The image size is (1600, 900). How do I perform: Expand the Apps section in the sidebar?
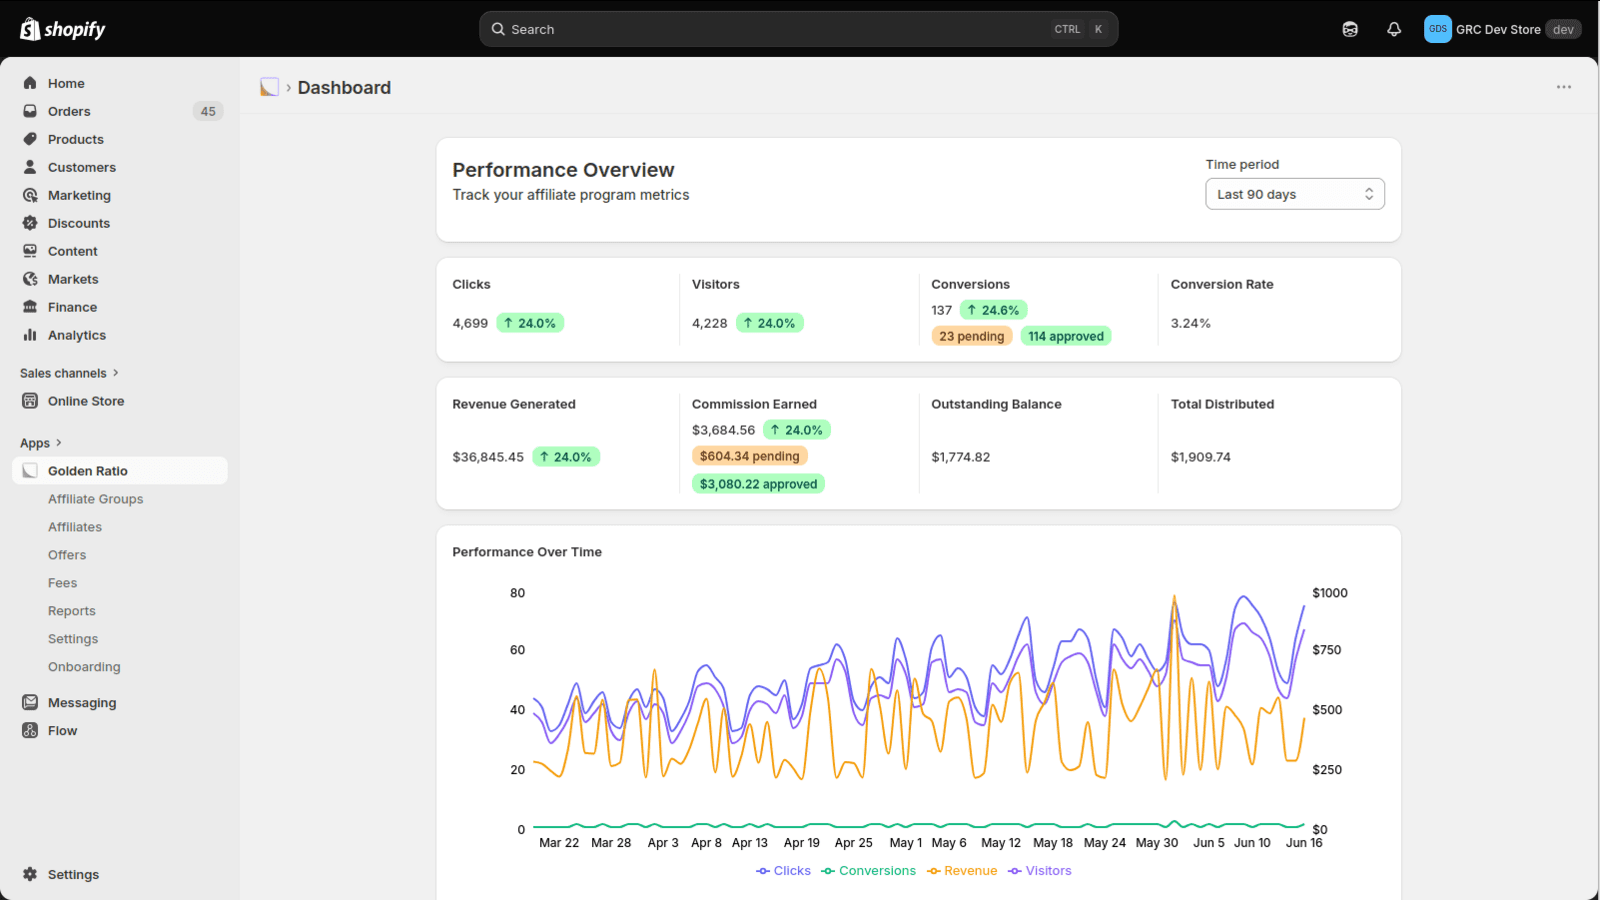(41, 443)
